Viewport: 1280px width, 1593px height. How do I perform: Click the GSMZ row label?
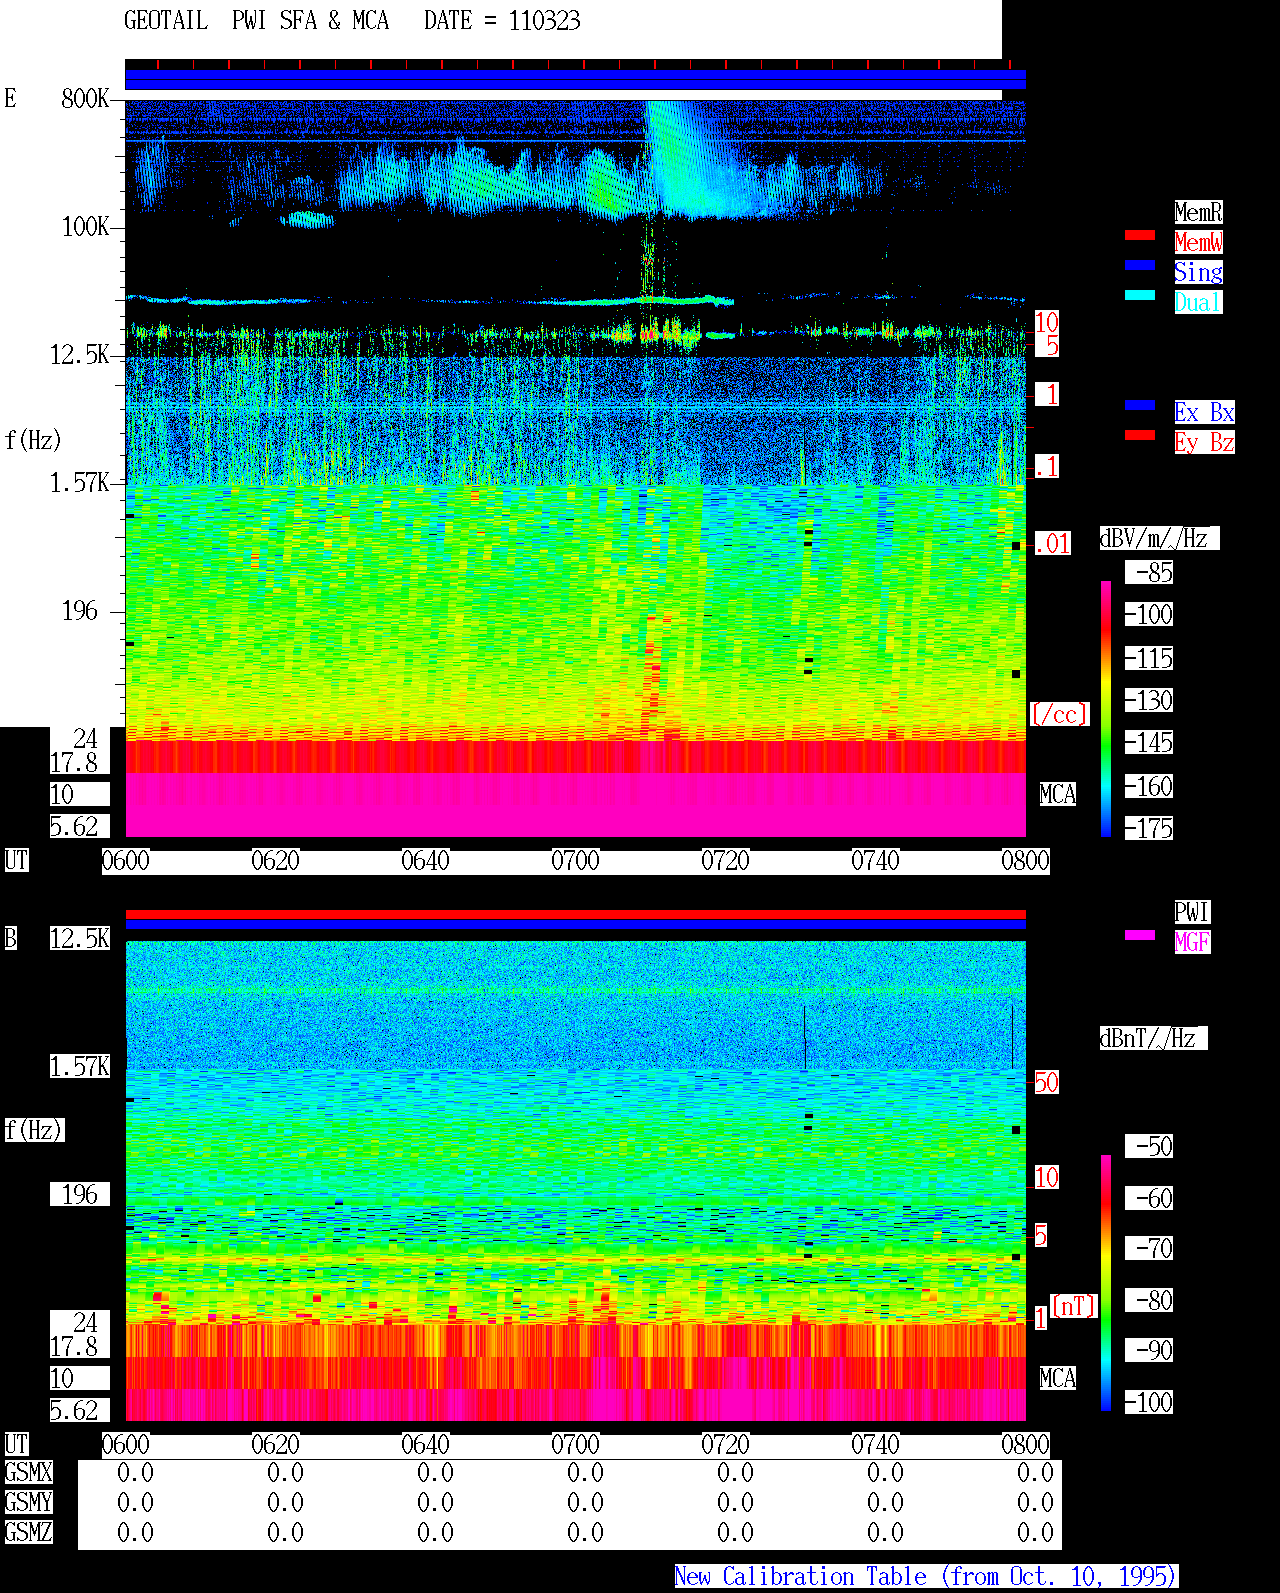coord(28,1532)
